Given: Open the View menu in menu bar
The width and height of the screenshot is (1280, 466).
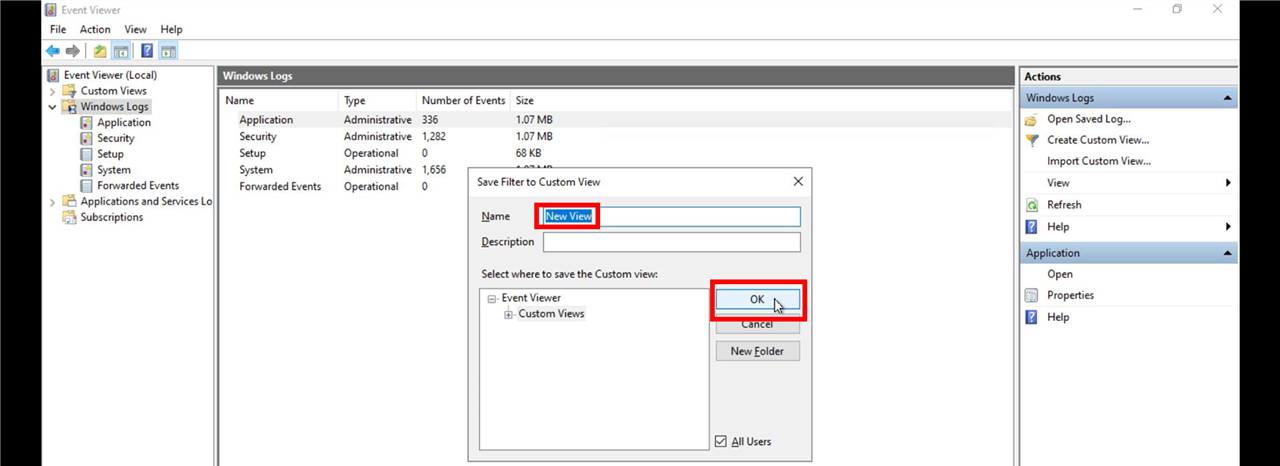Looking at the screenshot, I should 136,30.
